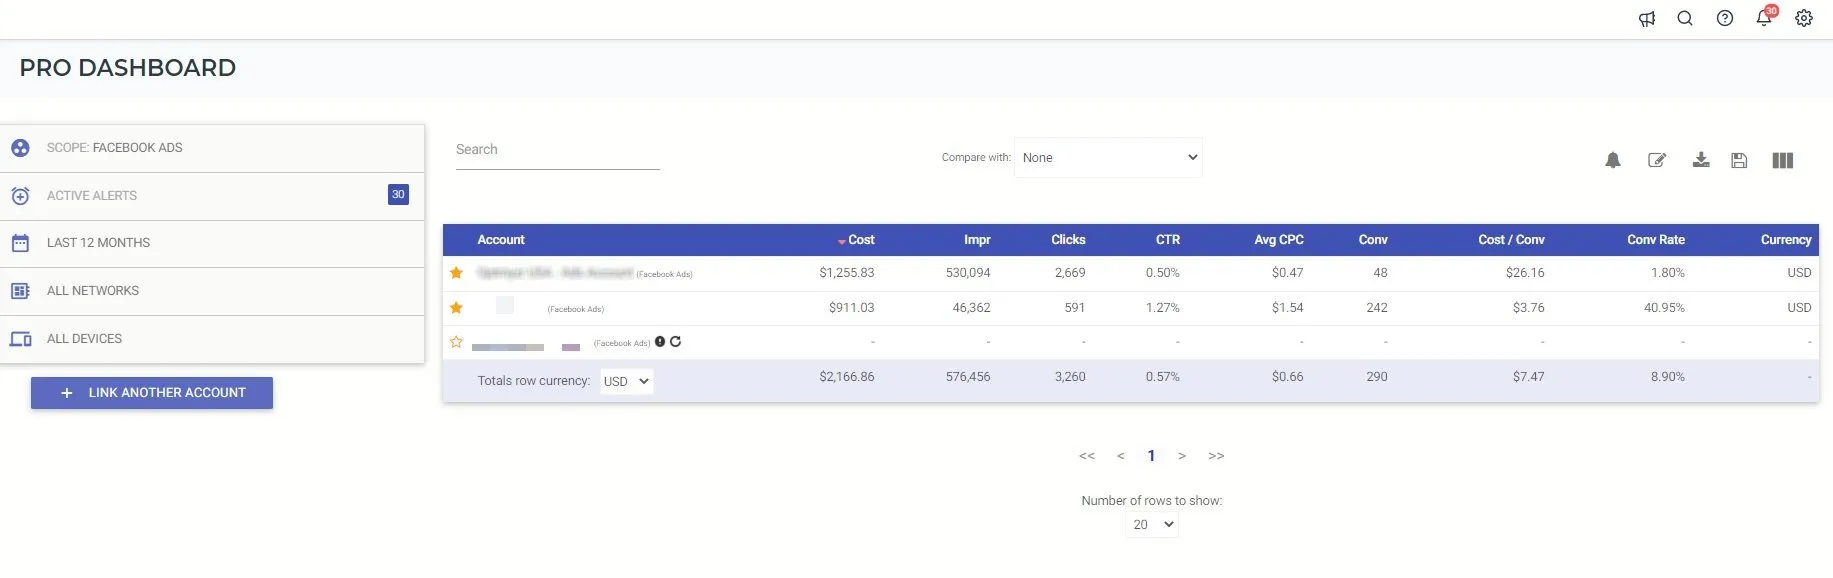Go to next page using single arrow
The width and height of the screenshot is (1833, 578).
1182,456
